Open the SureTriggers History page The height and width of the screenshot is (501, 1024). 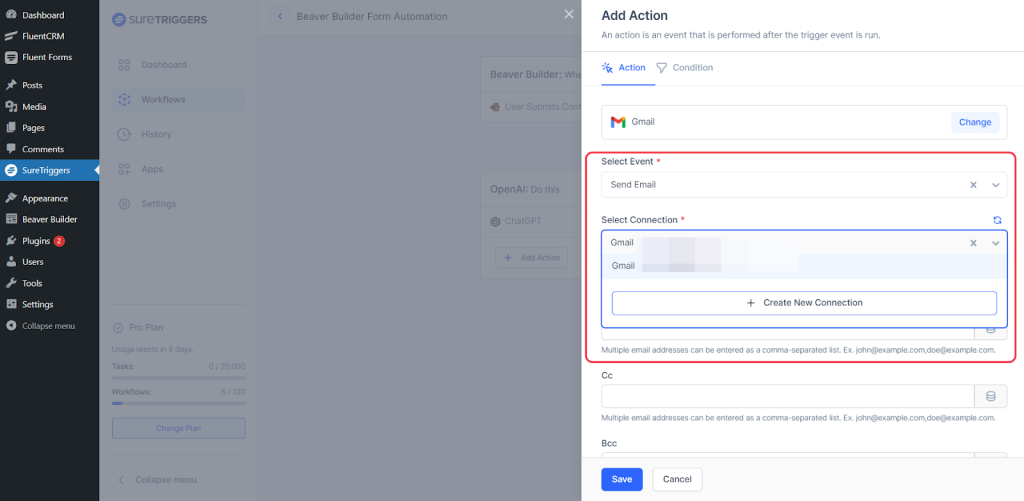click(x=156, y=134)
